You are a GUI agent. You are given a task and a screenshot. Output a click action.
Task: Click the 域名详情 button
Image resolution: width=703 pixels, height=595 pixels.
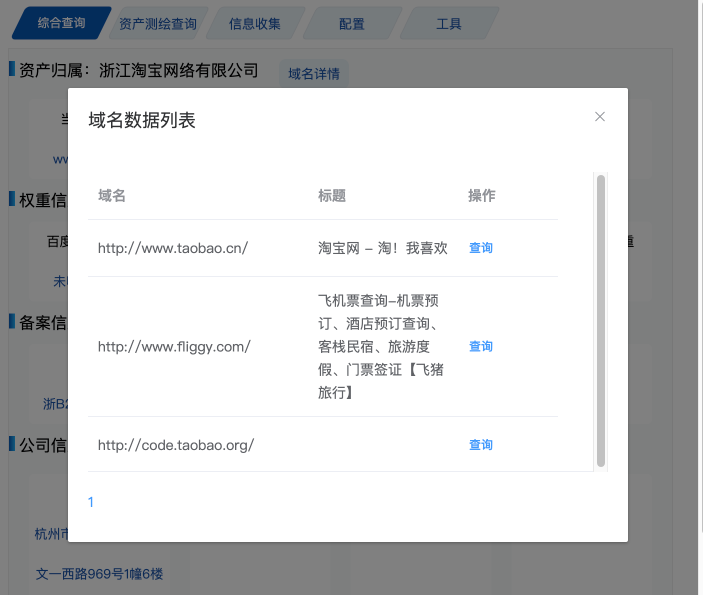pos(314,74)
